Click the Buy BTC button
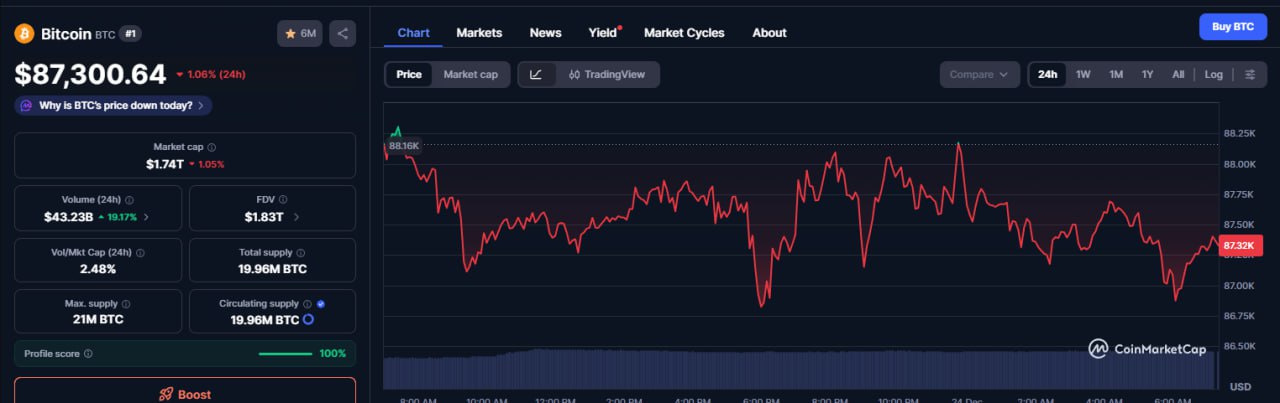This screenshot has width=1280, height=403. click(x=1232, y=27)
